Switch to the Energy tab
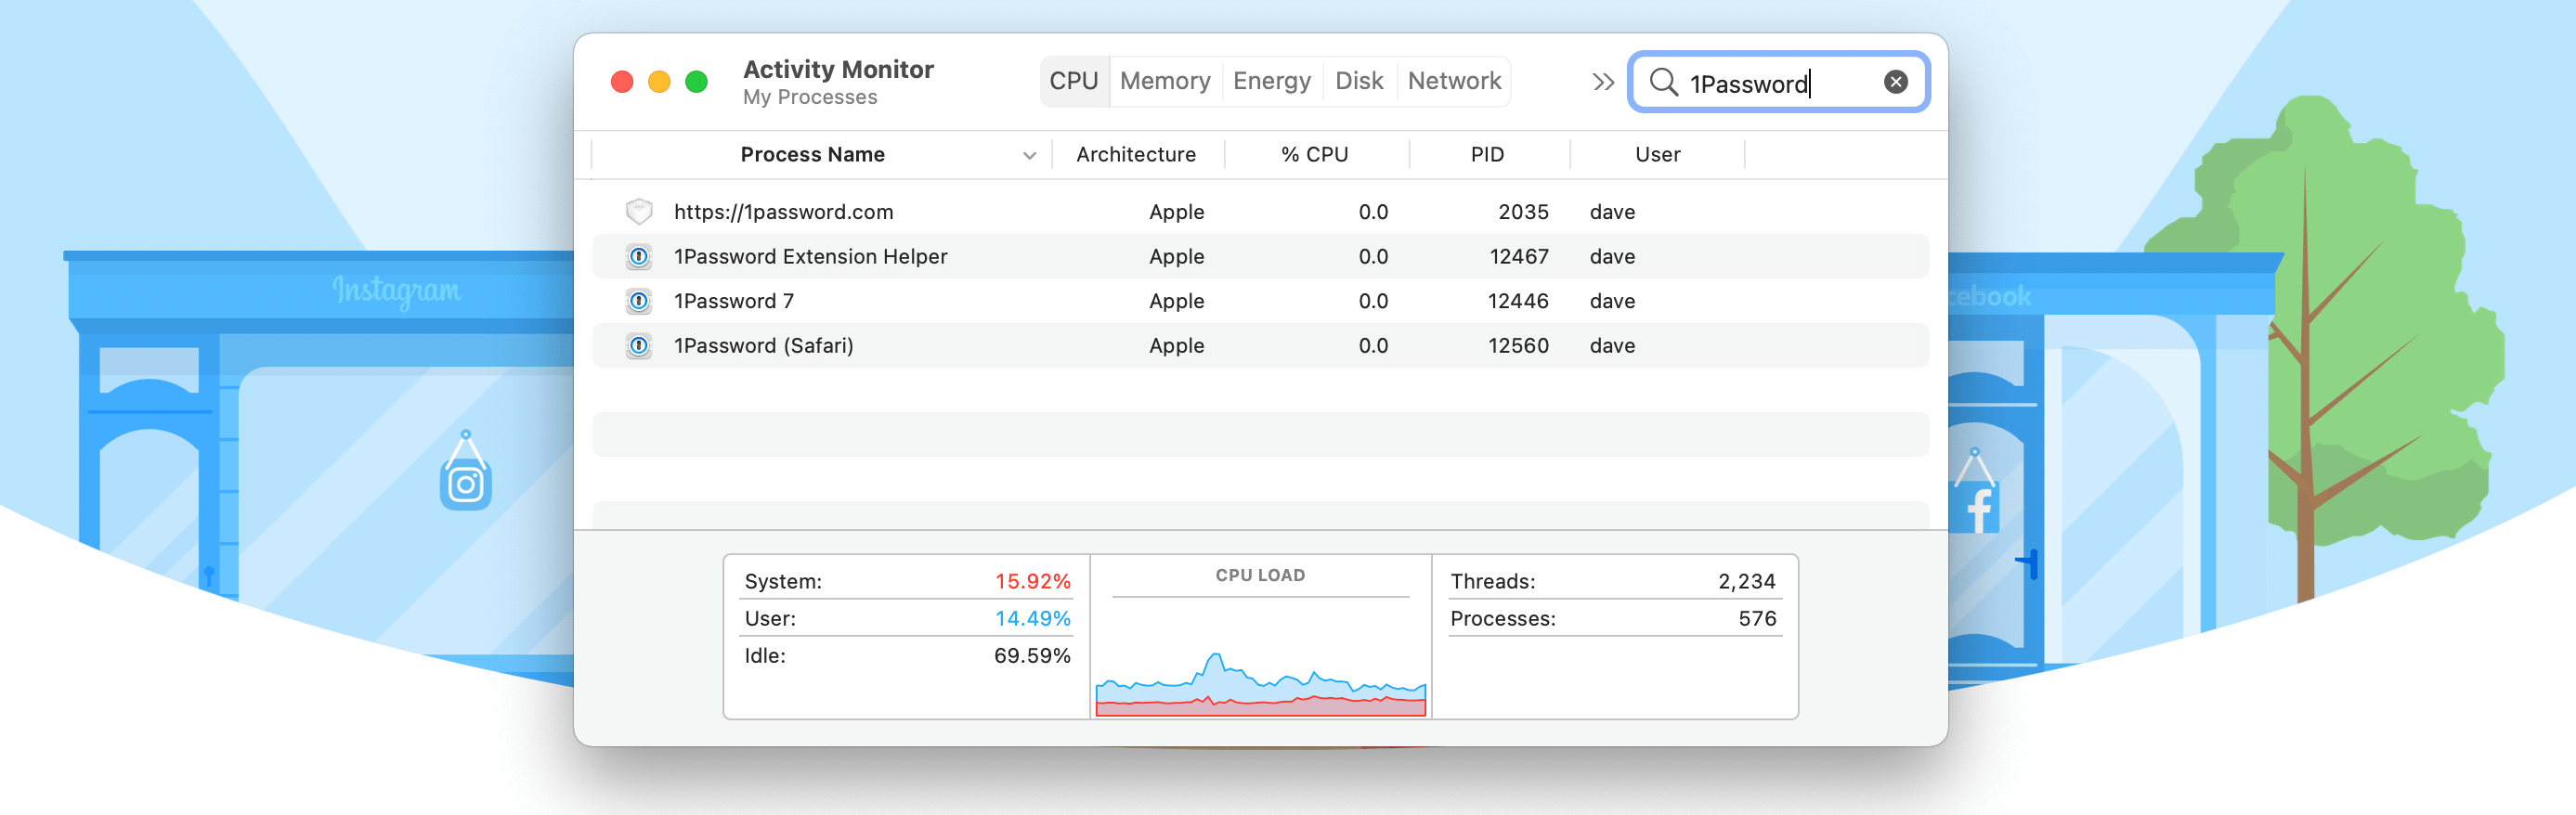 pyautogui.click(x=1271, y=81)
